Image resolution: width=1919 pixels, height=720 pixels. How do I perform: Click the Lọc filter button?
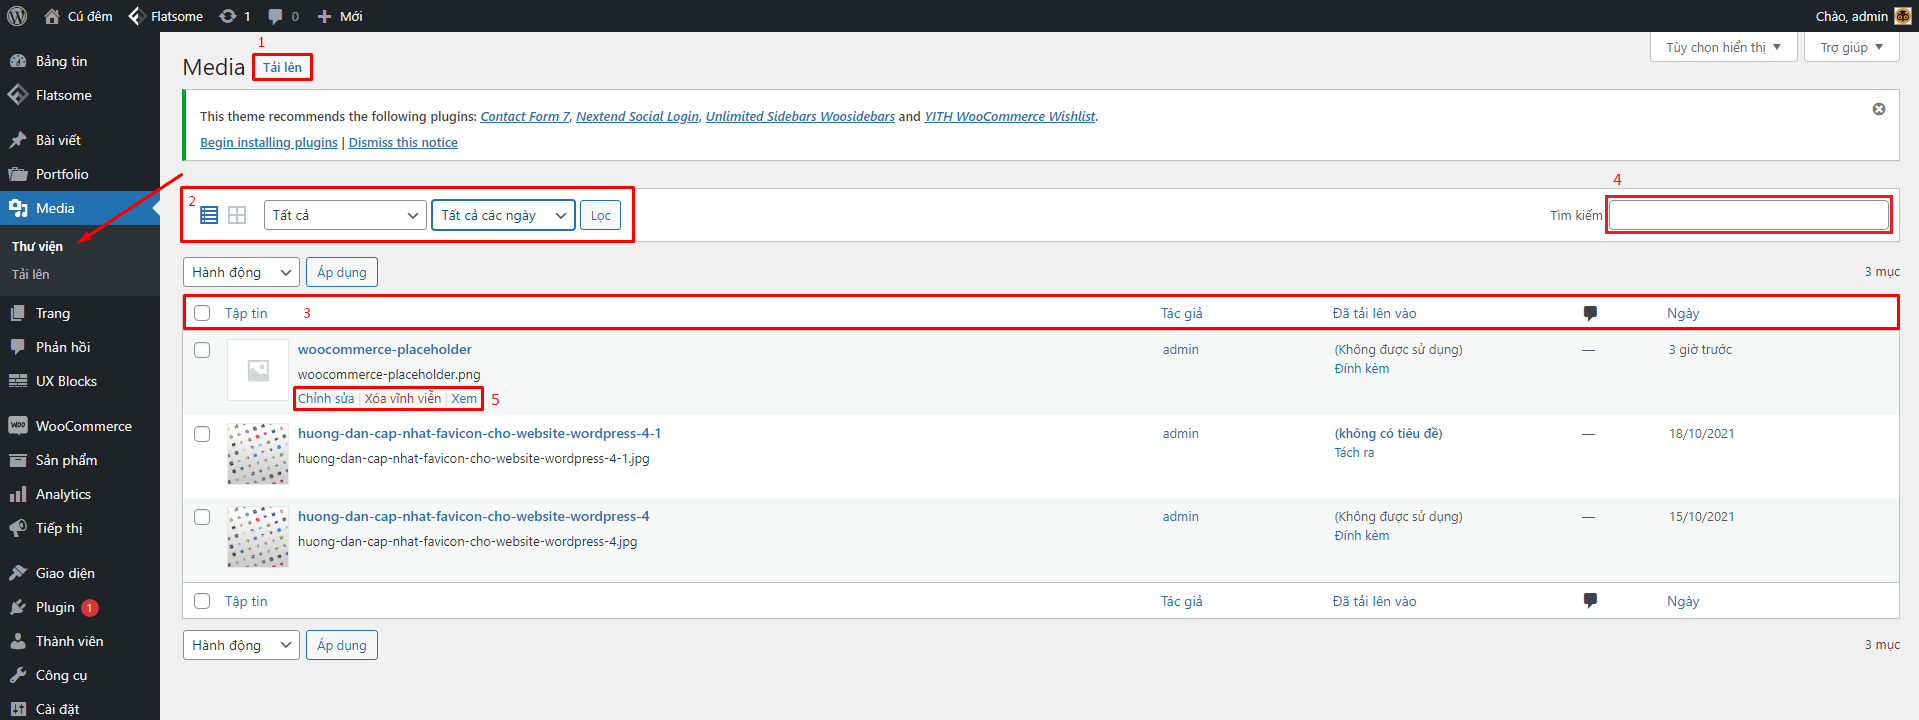tap(600, 215)
